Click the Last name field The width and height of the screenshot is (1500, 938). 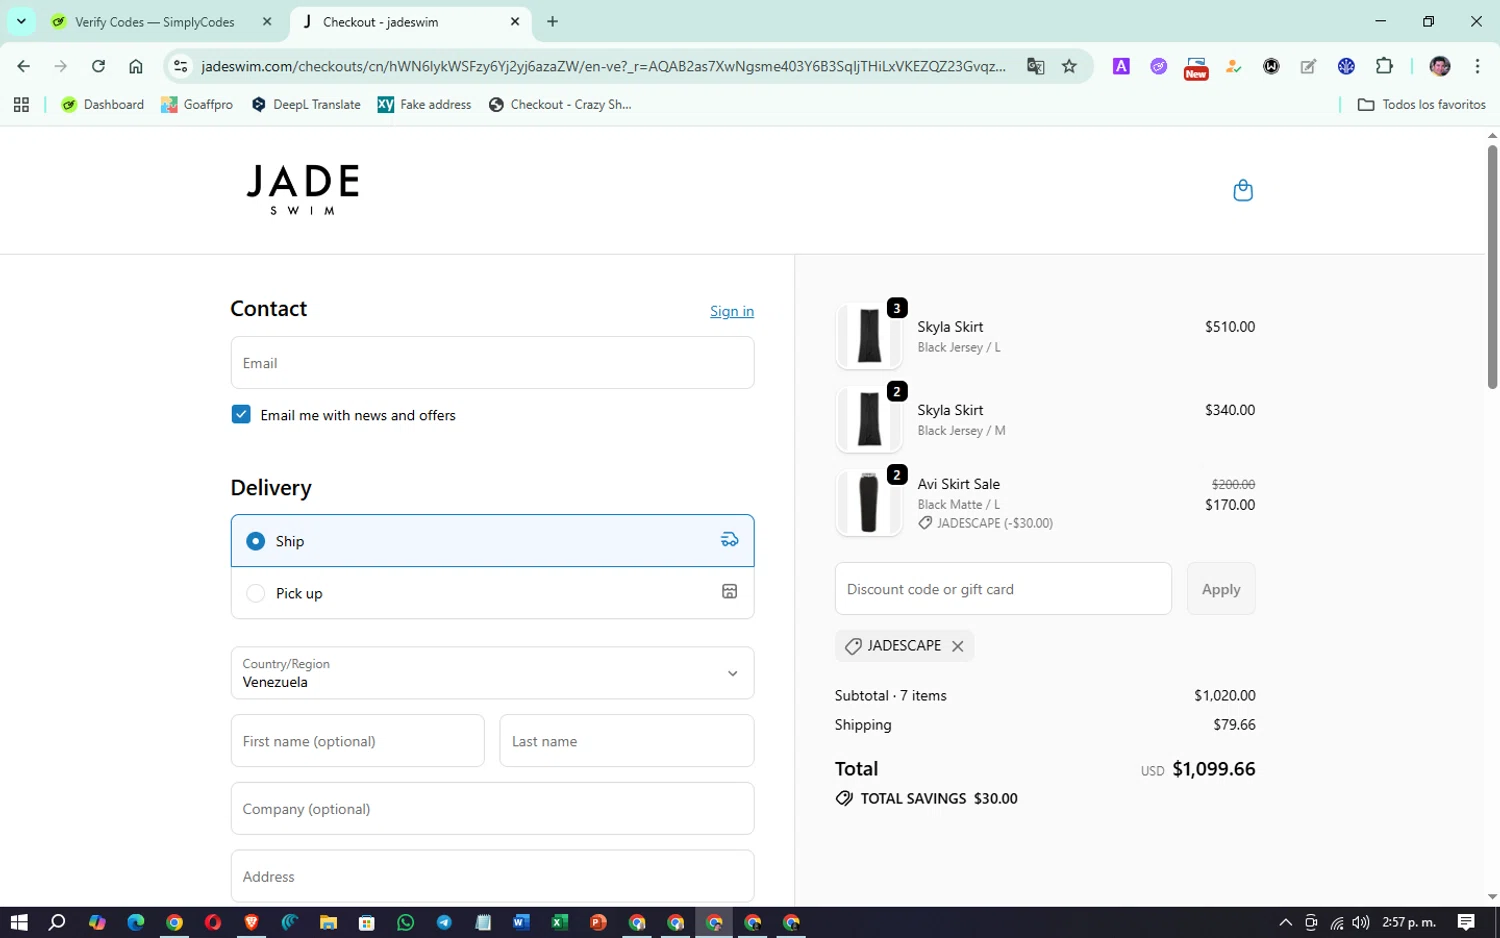click(627, 741)
